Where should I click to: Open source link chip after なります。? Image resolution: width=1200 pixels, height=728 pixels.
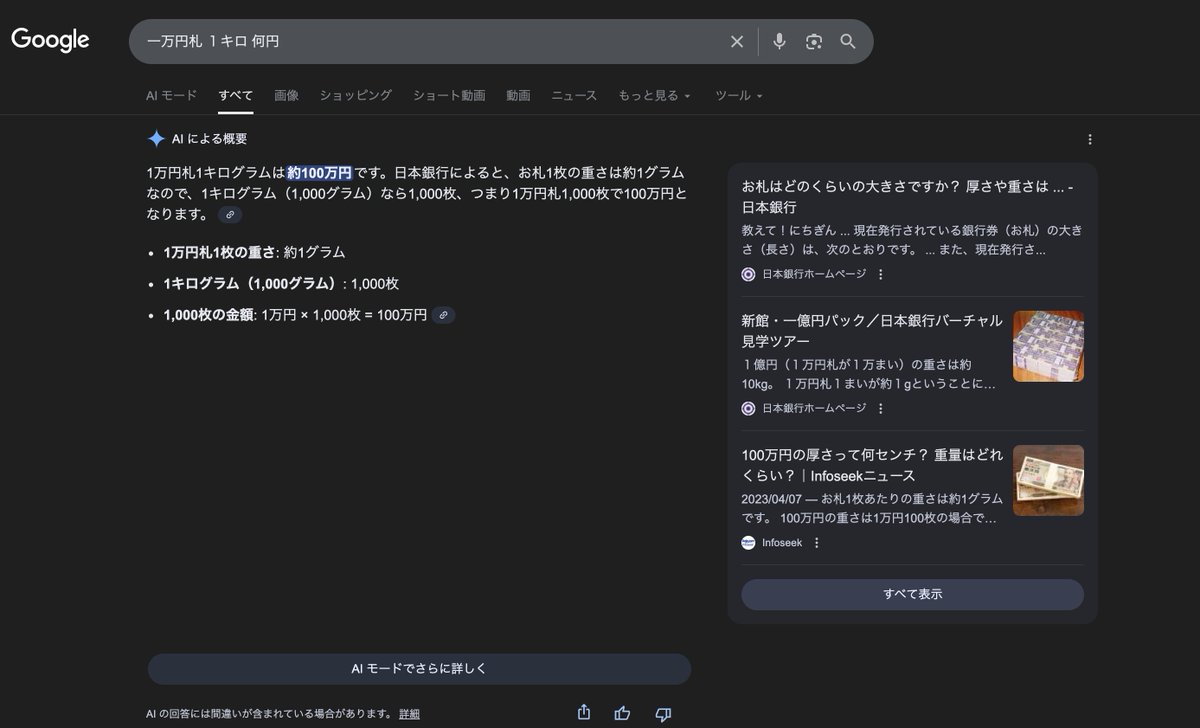[230, 214]
